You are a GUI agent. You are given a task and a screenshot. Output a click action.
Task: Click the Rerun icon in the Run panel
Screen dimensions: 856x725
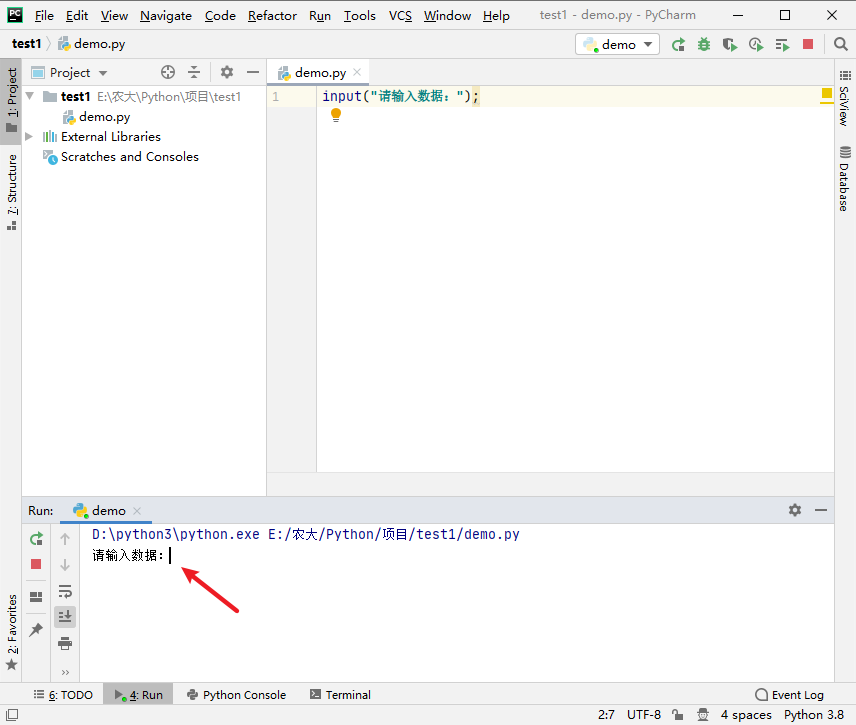(36, 539)
